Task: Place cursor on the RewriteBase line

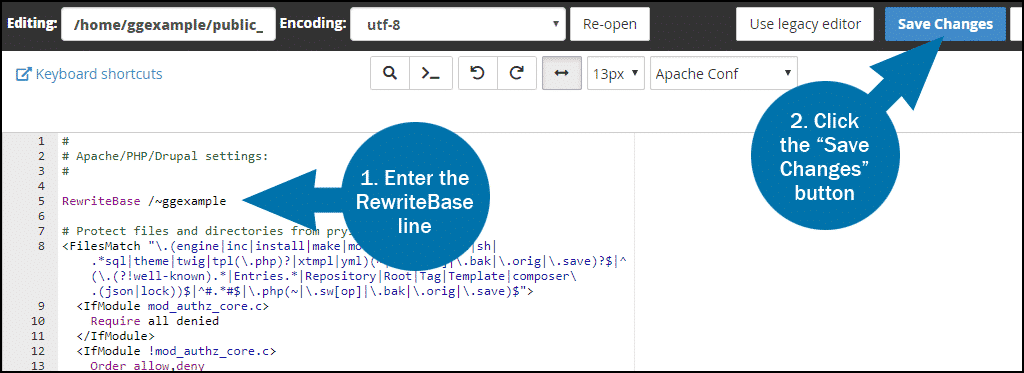Action: coord(144,201)
